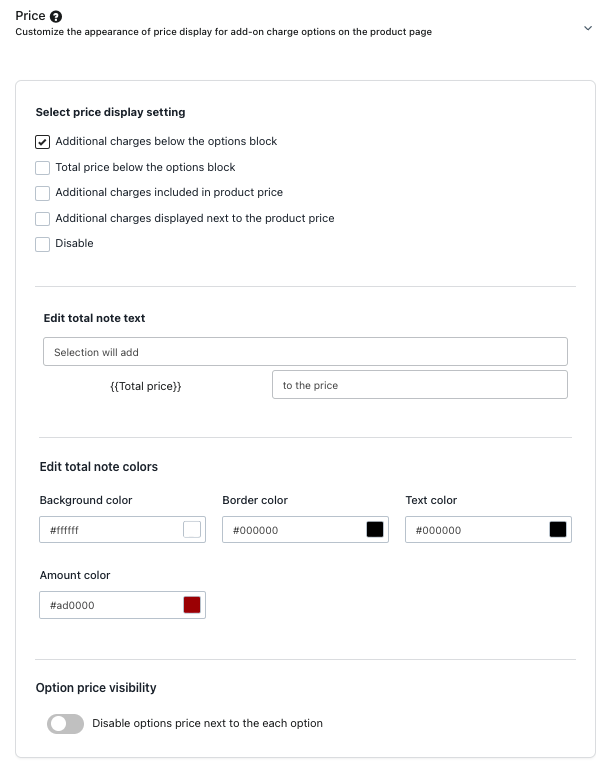Select Additional charges displayed next to product price

click(43, 219)
